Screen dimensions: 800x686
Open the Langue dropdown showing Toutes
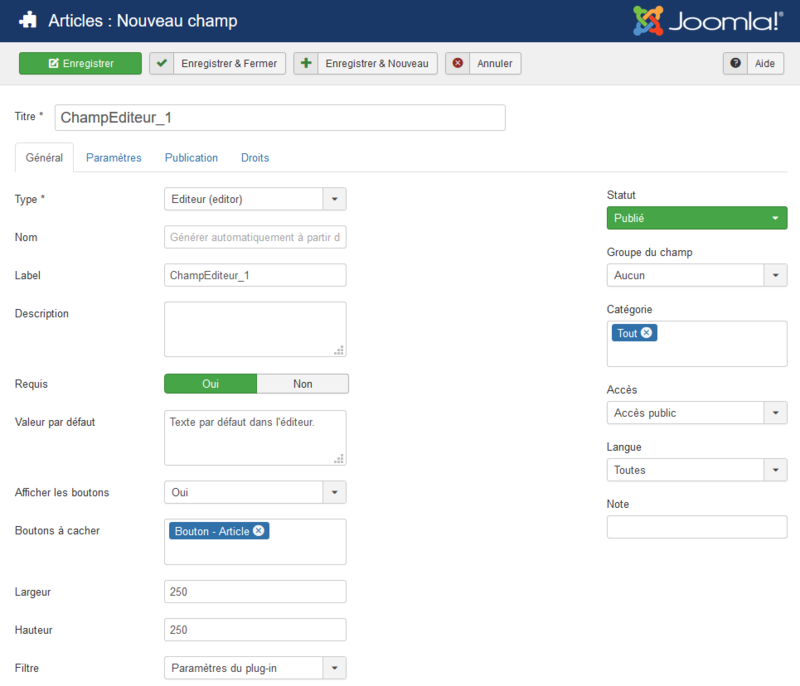(696, 470)
